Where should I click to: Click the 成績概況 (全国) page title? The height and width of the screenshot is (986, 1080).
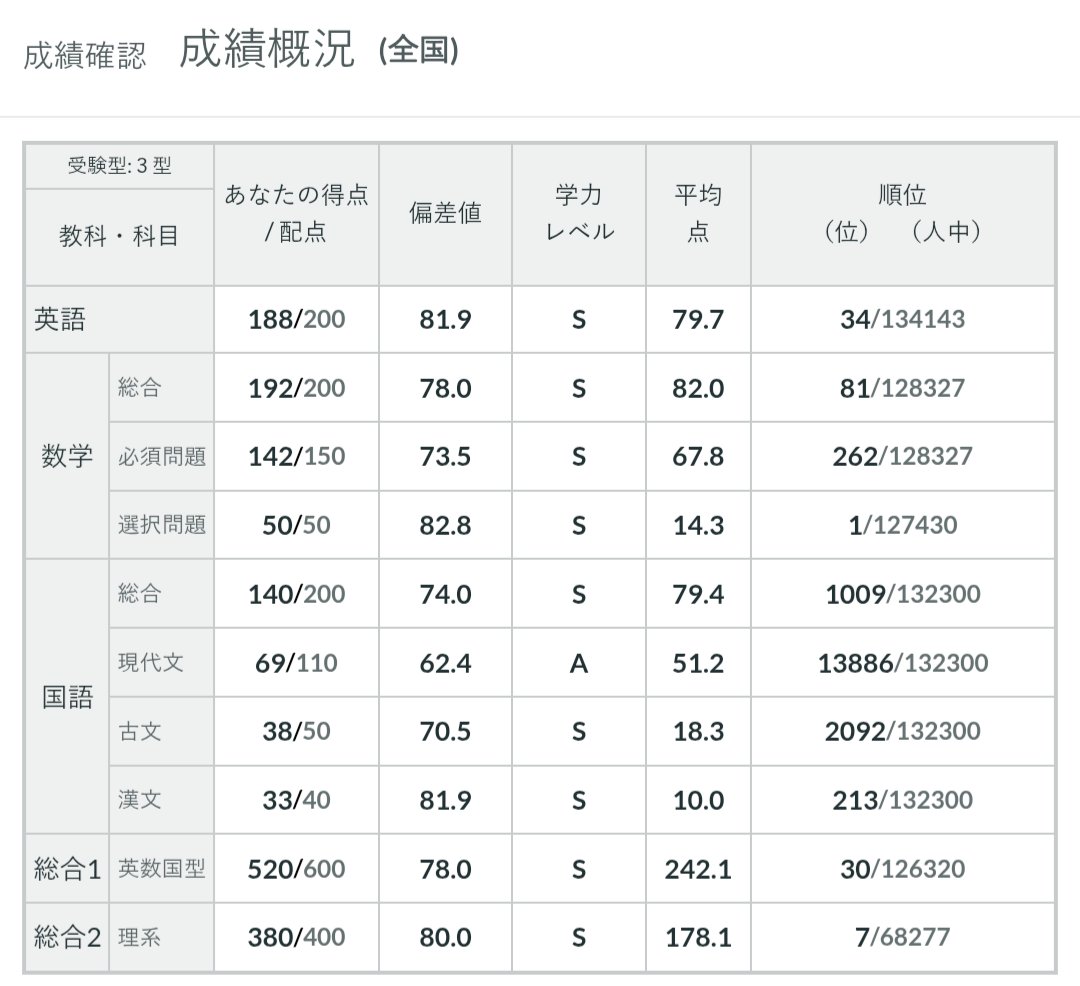pyautogui.click(x=319, y=50)
